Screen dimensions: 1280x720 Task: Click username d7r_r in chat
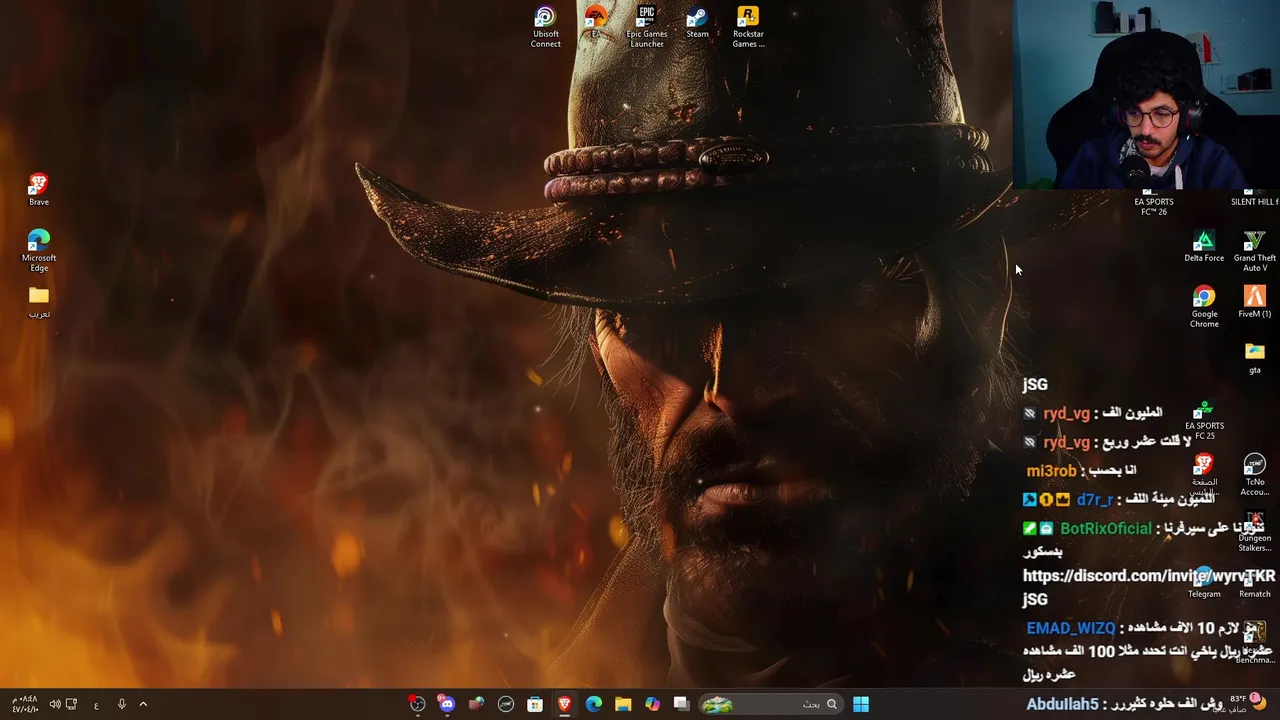[x=1094, y=500]
